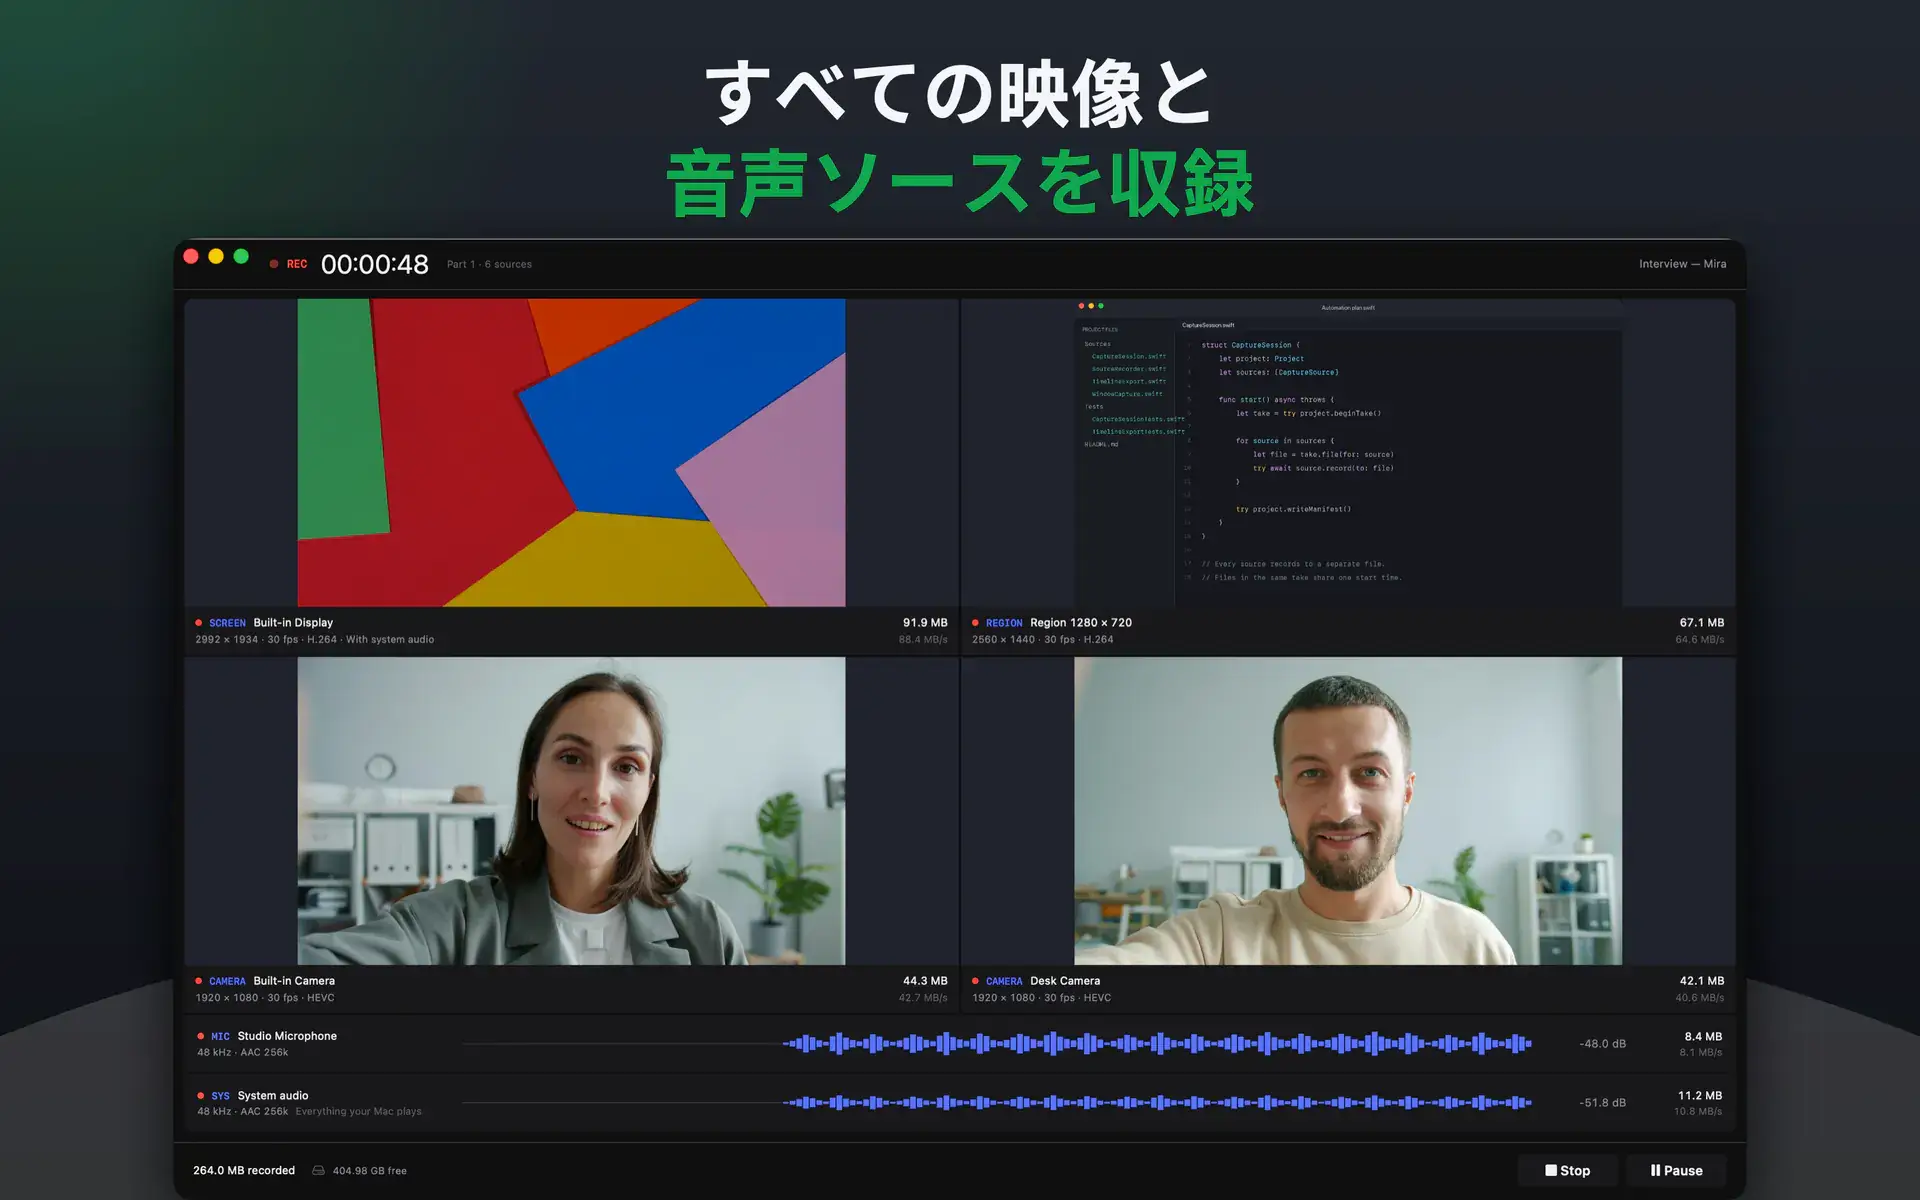
Task: Click the 00:00:48 recording timer
Action: pos(375,264)
